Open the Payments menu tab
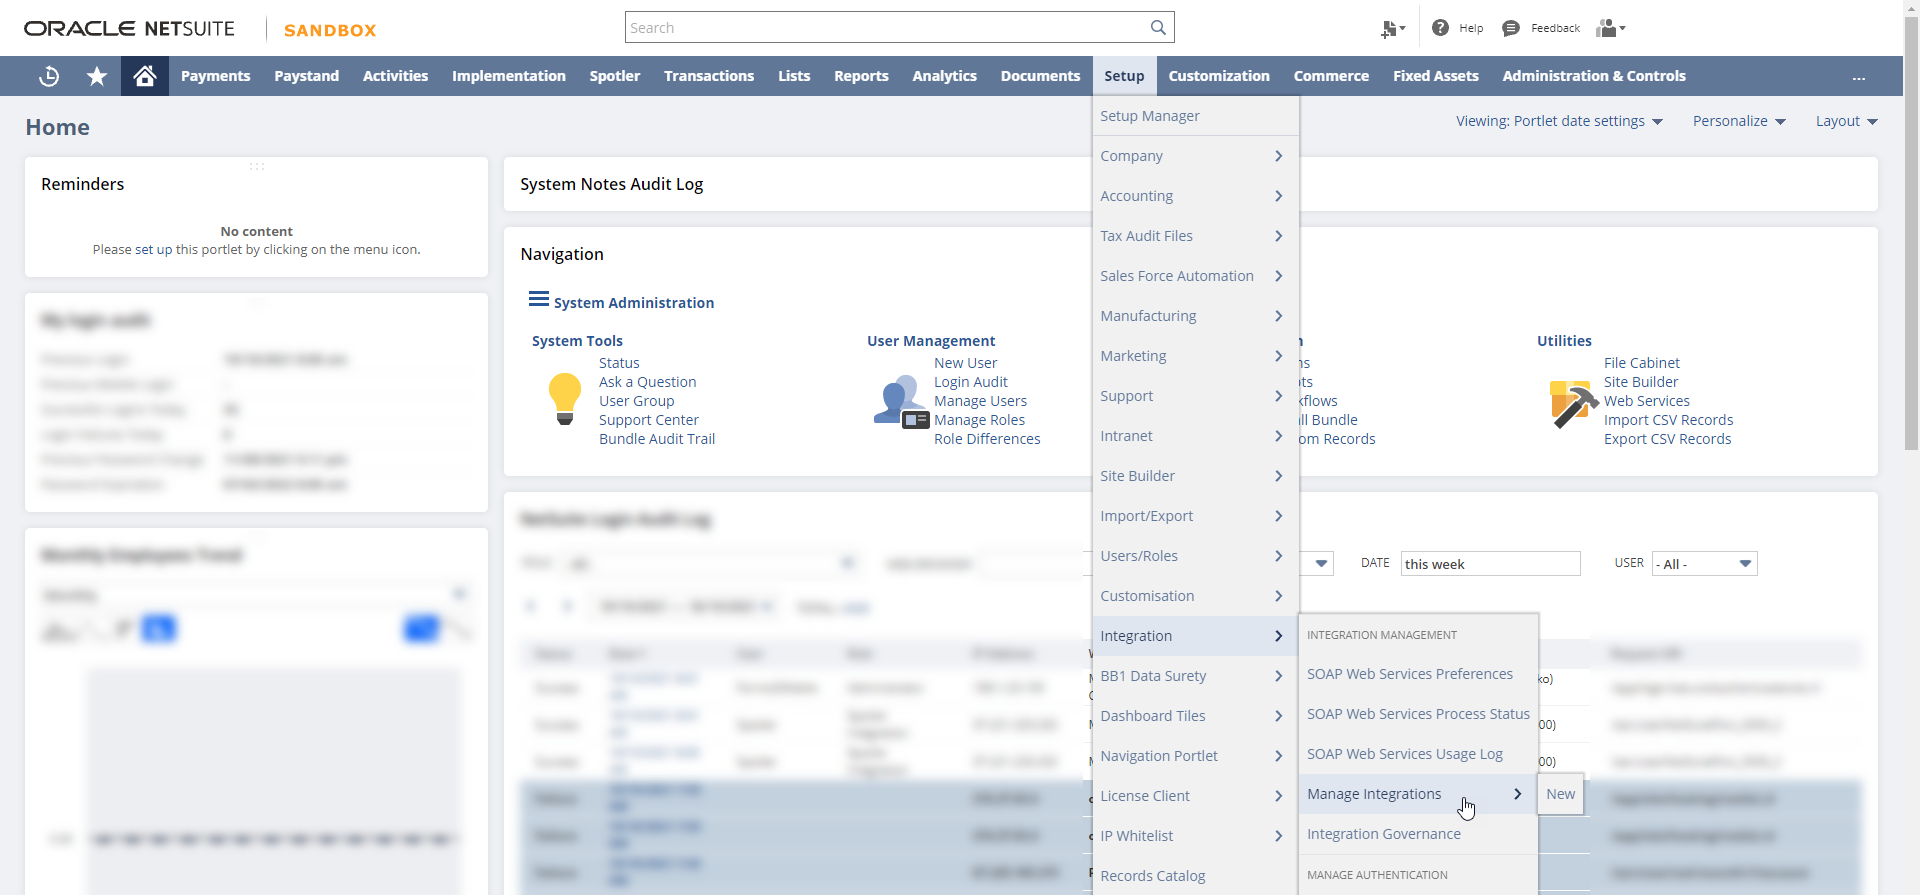Viewport: 1920px width, 895px height. 215,76
